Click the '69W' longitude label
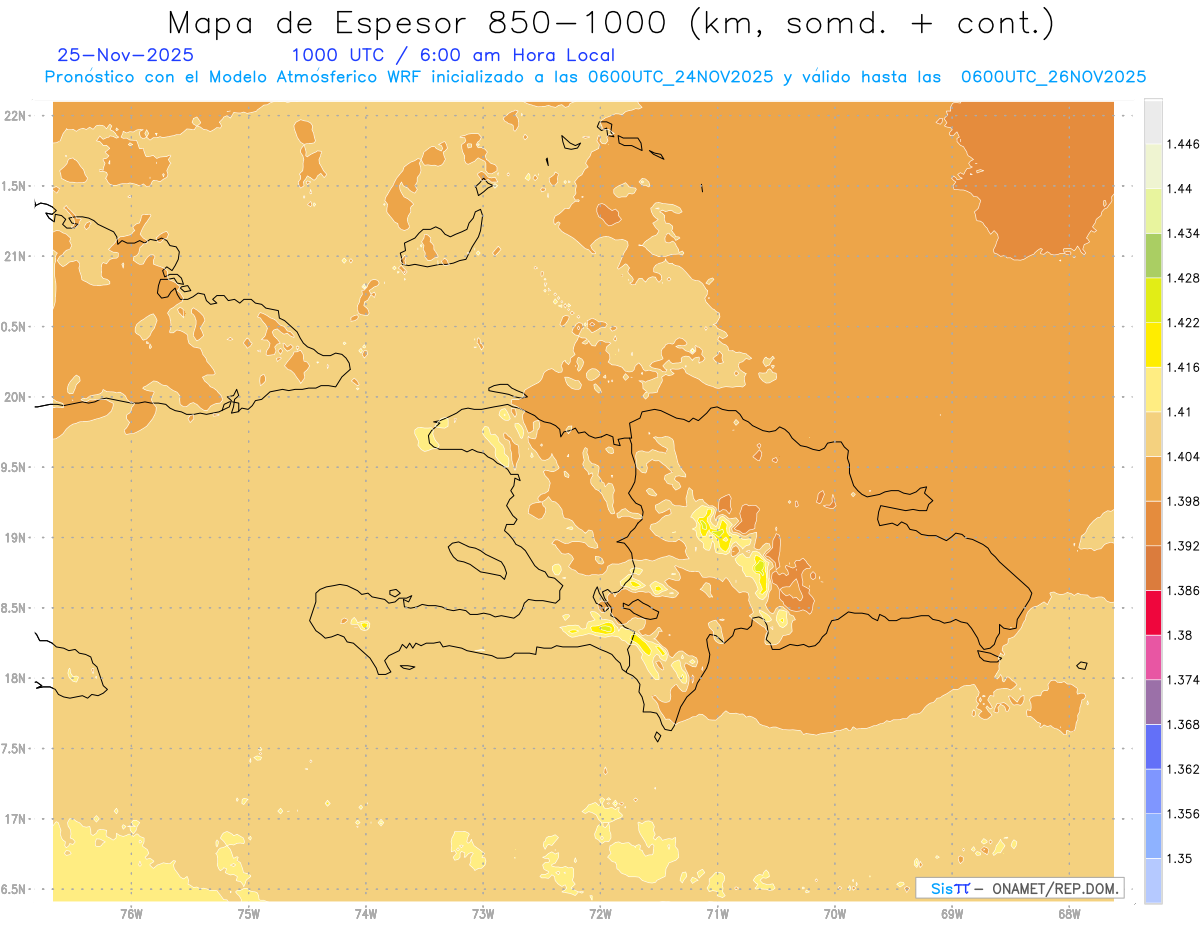The image size is (1200, 927). tap(952, 913)
